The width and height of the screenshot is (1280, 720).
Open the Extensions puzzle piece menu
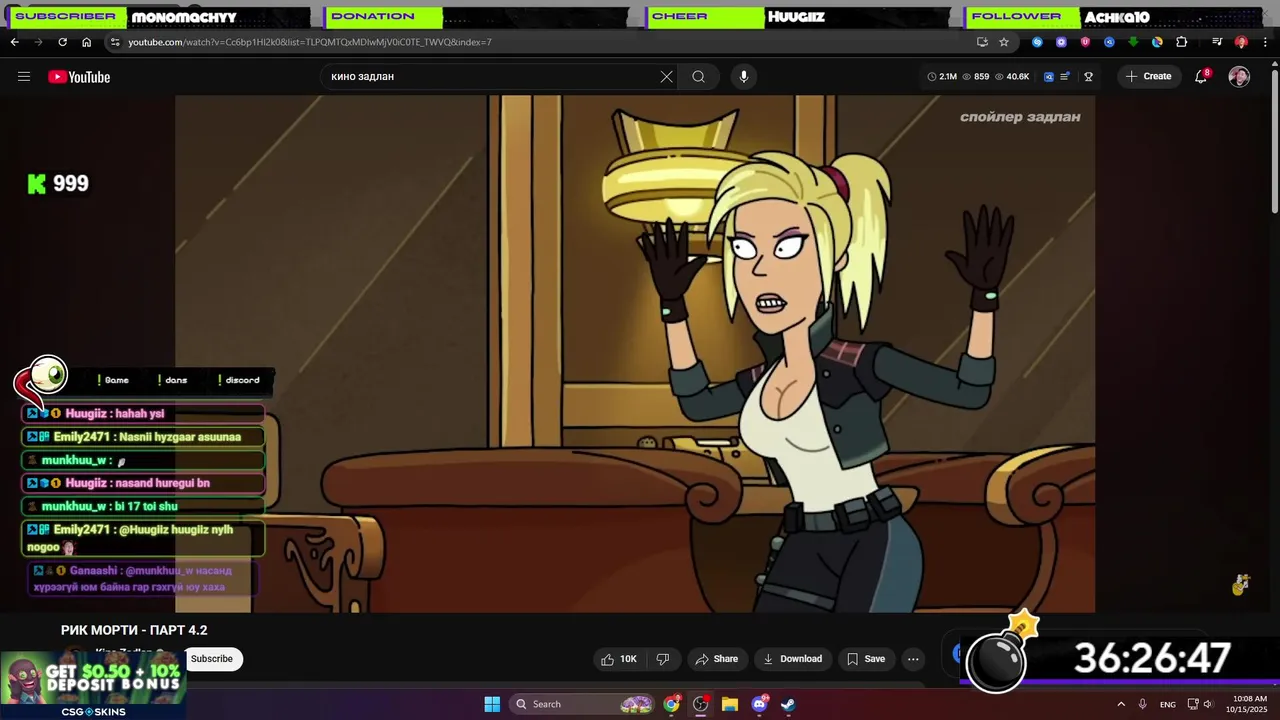1181,42
